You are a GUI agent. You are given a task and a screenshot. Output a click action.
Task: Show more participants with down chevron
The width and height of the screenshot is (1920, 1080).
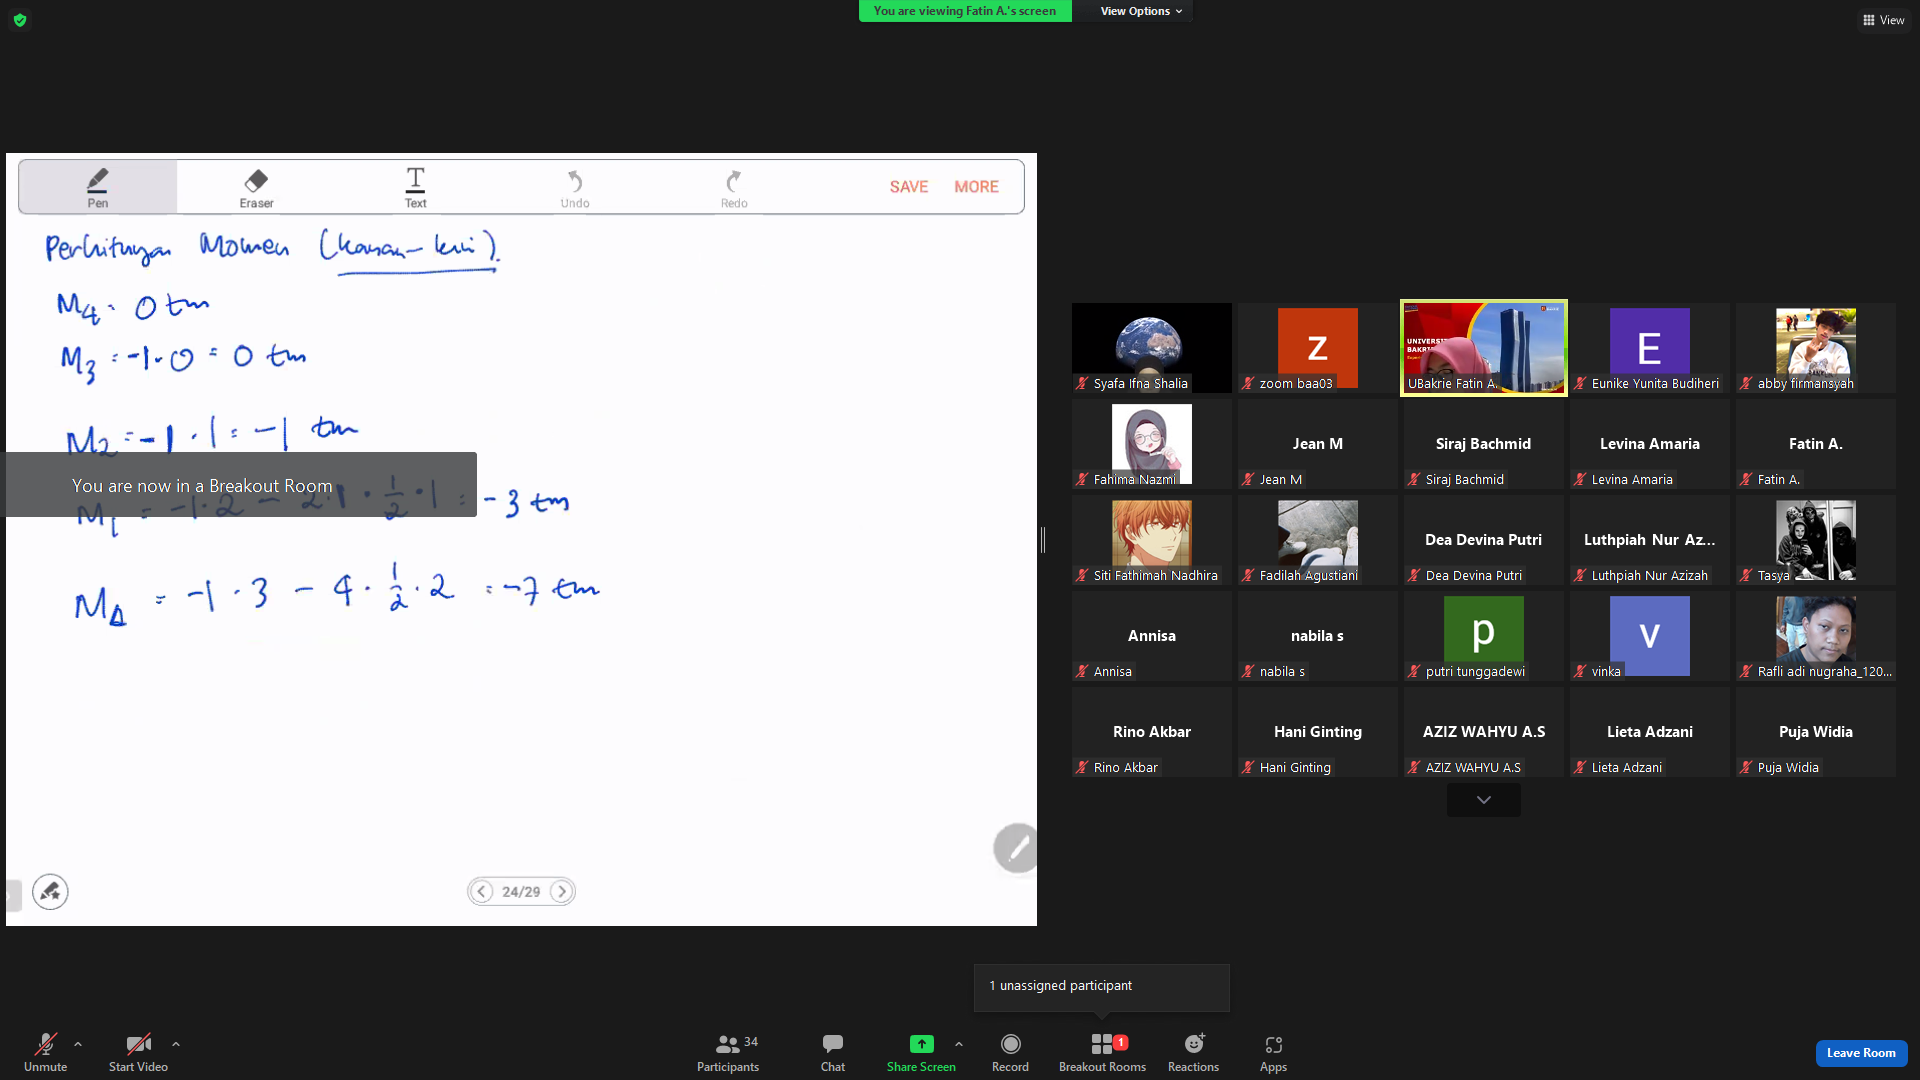pyautogui.click(x=1484, y=800)
